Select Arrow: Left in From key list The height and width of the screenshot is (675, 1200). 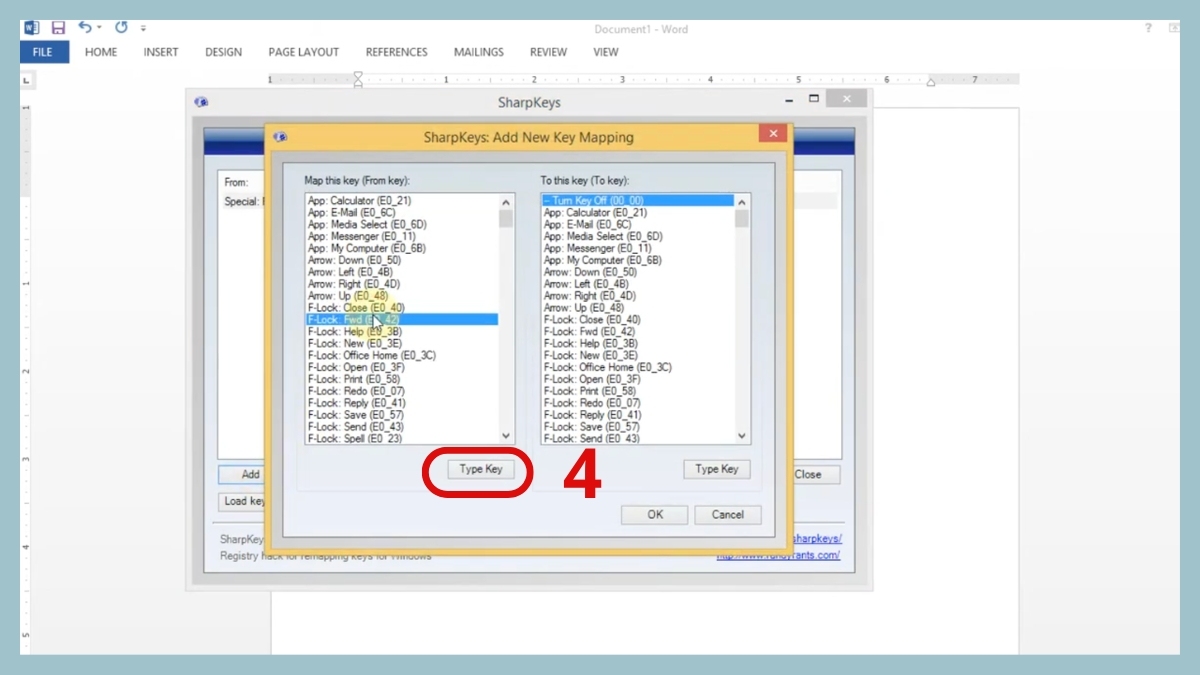click(x=402, y=272)
